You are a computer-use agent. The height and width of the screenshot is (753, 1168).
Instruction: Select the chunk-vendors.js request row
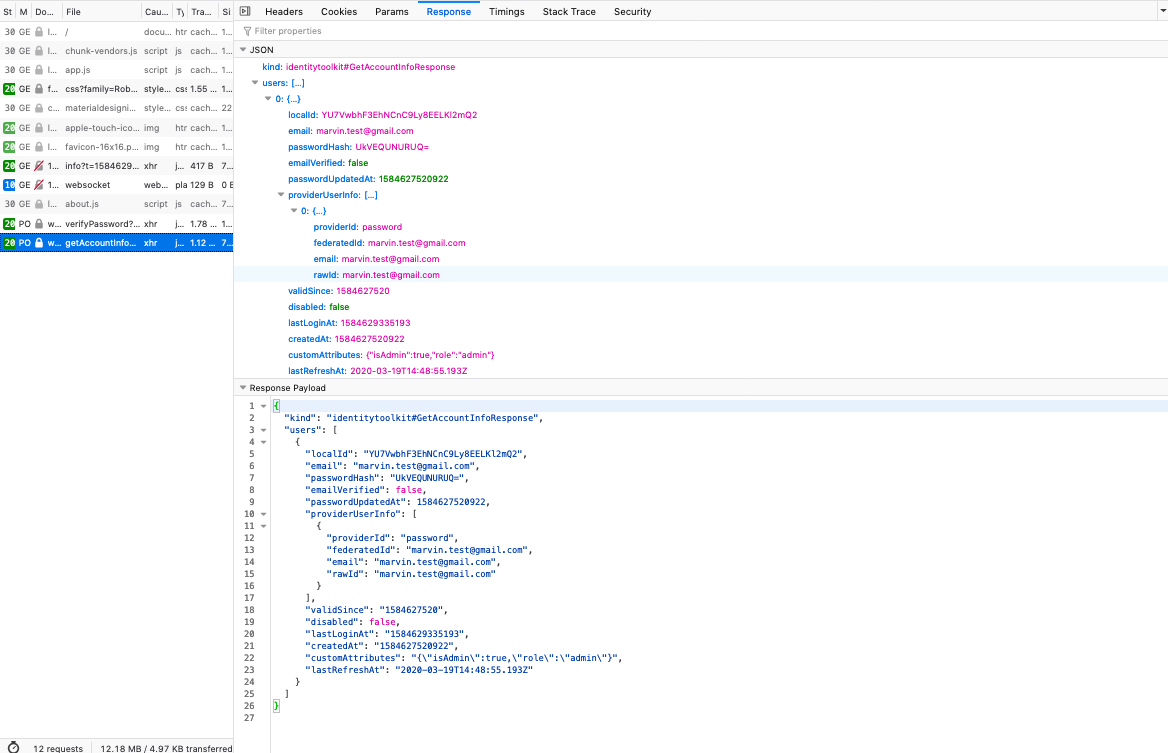click(x=100, y=50)
